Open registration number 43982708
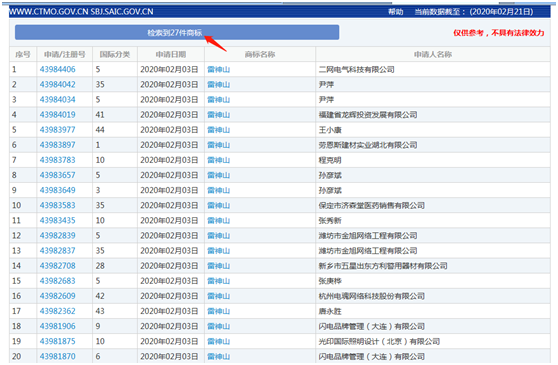Image resolution: width=558 pixels, height=365 pixels. (58, 266)
